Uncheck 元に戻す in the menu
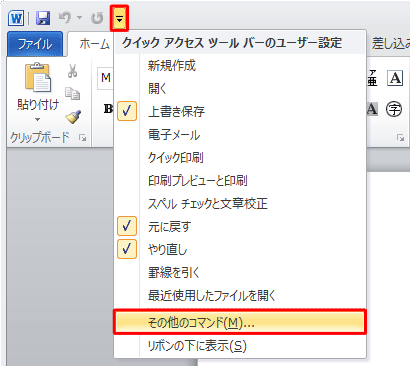 (240, 226)
